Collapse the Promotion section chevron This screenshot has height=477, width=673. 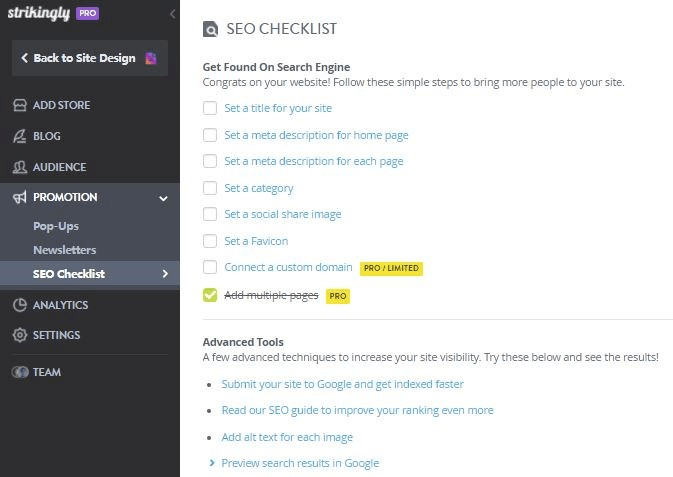(164, 198)
